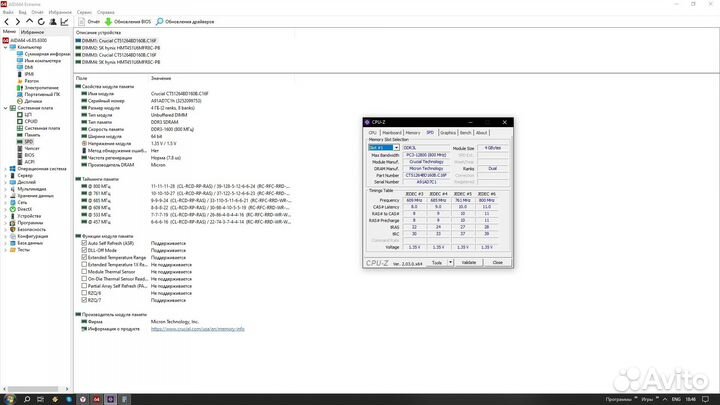Select DIMM1 Crucial module in device list
The width and height of the screenshot is (720, 405).
point(118,40)
